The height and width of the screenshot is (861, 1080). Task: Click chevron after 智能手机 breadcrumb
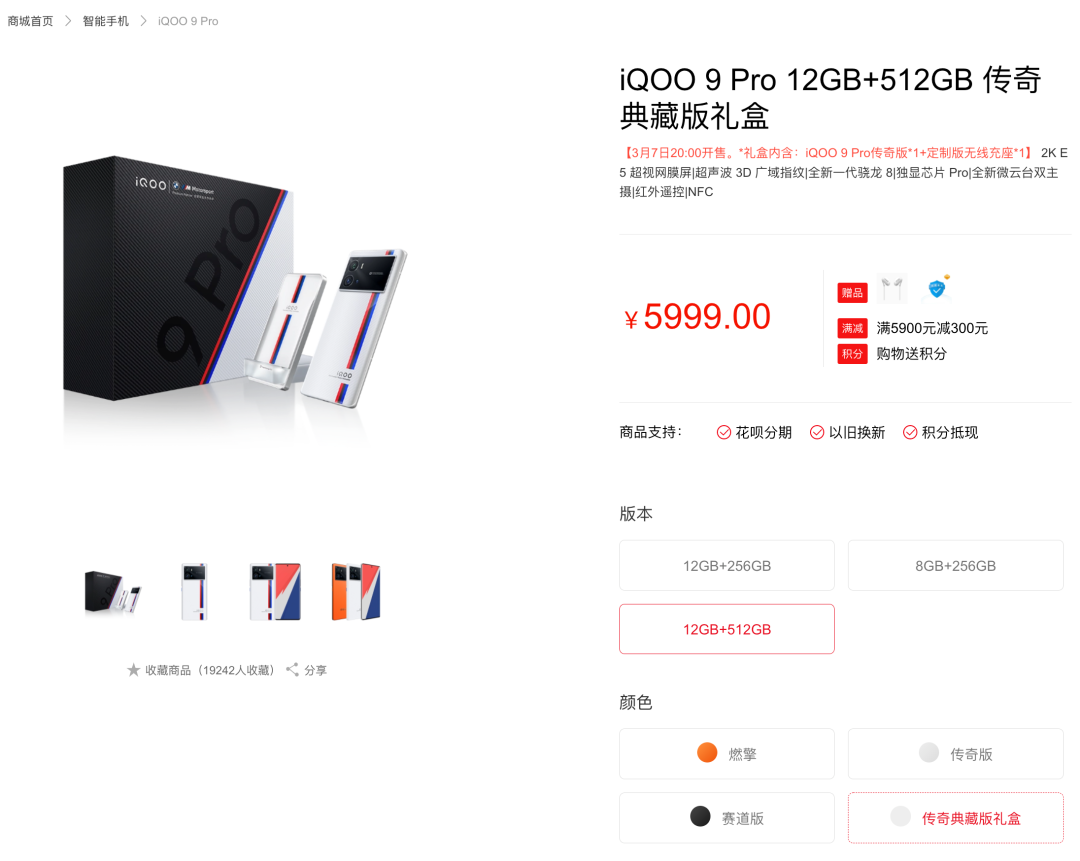[143, 21]
